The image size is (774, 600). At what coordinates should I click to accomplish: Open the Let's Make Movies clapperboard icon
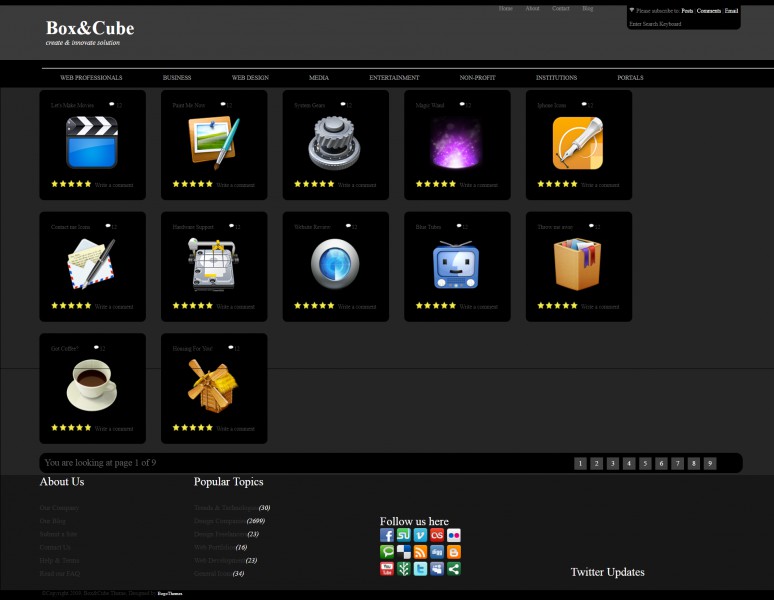92,143
